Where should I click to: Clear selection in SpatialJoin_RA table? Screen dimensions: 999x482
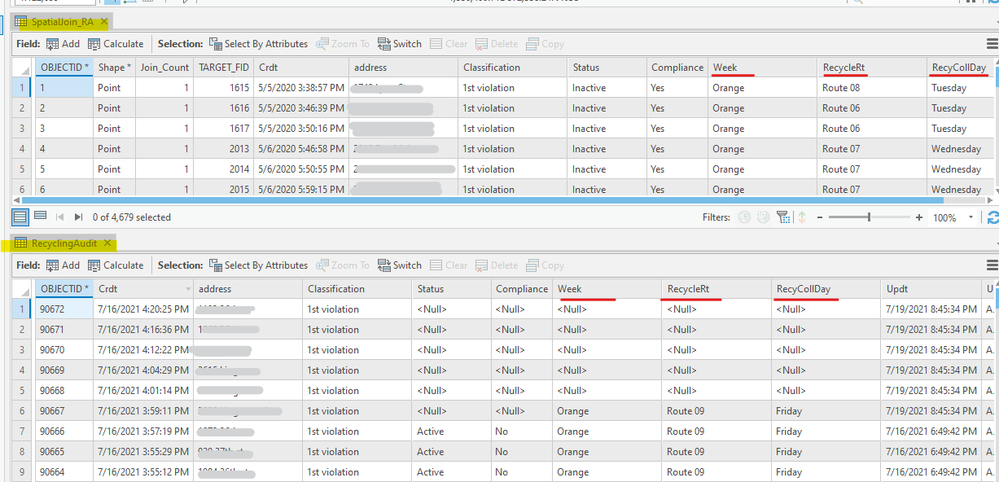click(449, 44)
